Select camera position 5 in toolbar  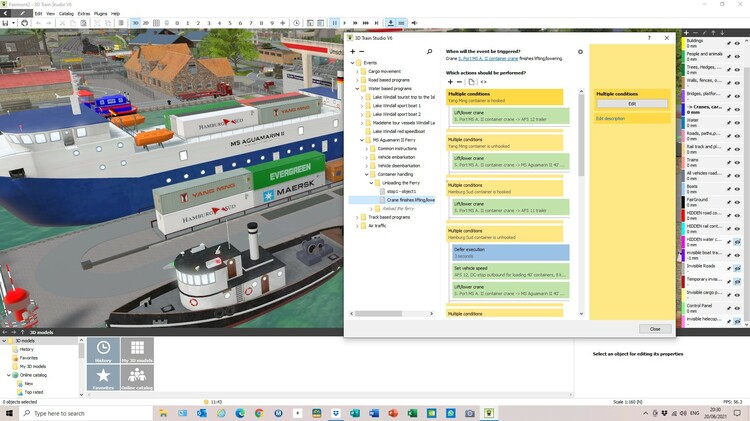click(230, 23)
